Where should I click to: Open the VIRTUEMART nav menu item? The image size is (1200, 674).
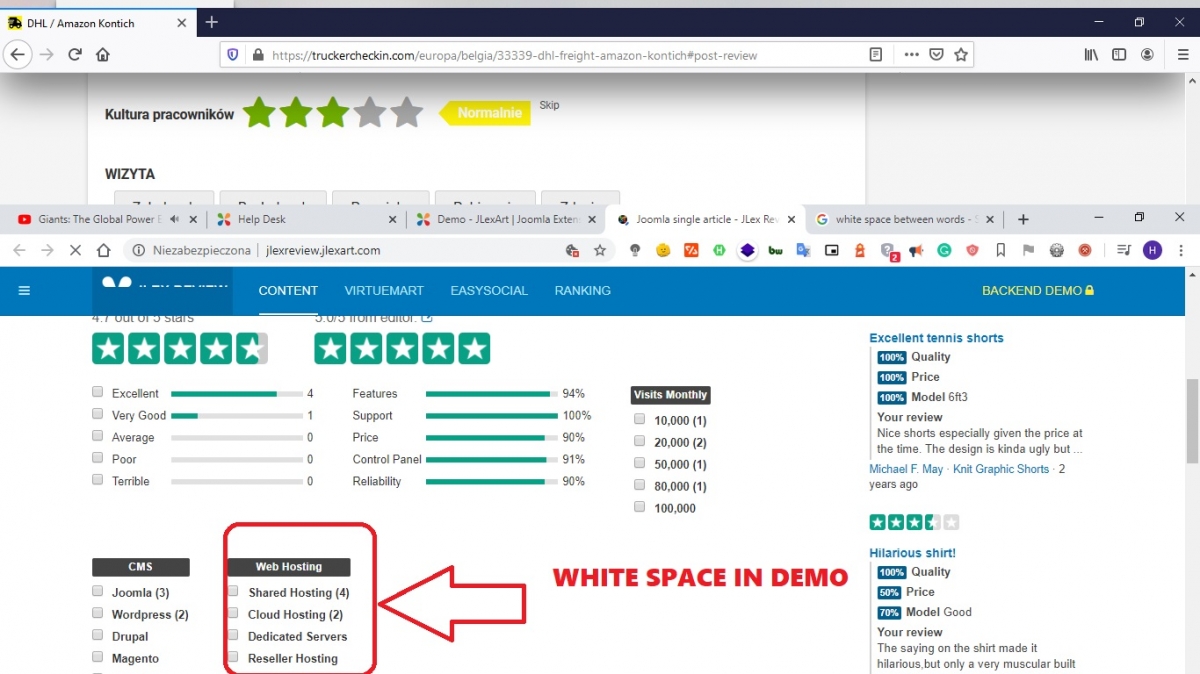[384, 291]
